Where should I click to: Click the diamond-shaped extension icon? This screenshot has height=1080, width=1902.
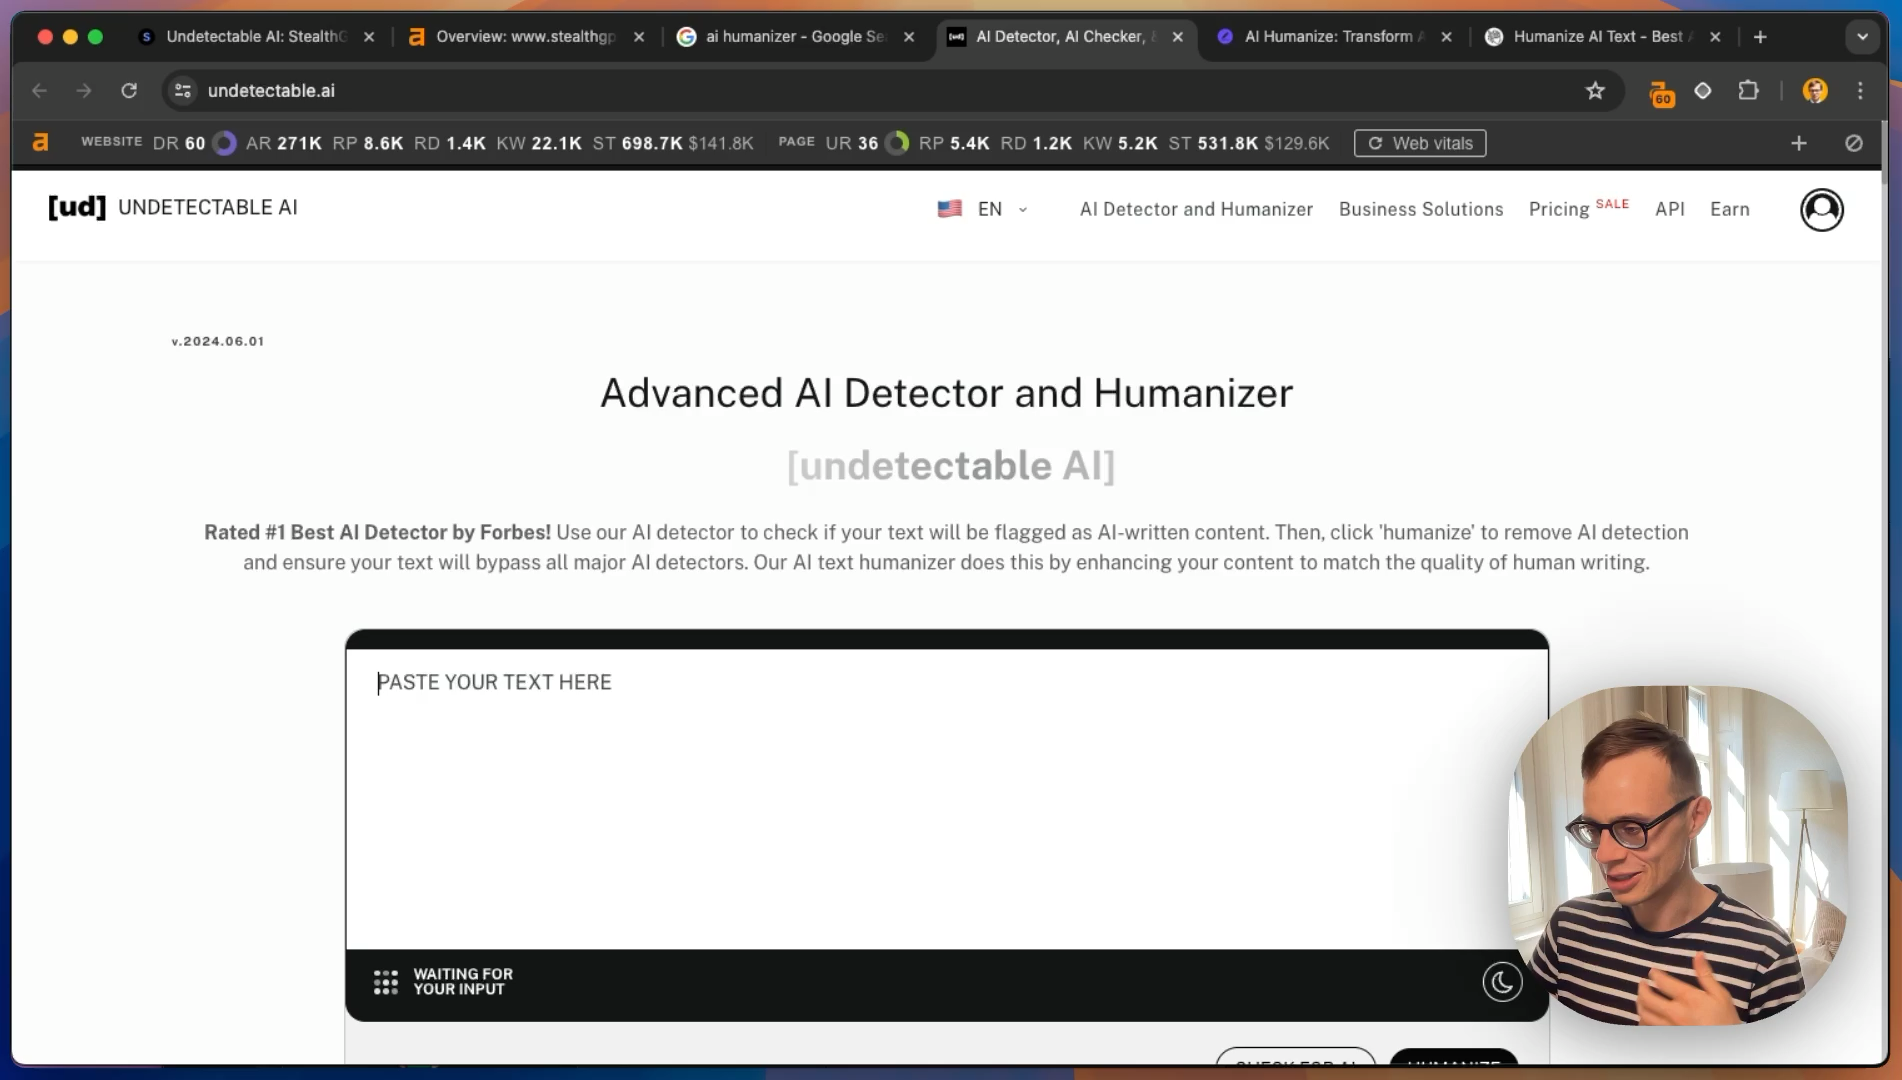click(1703, 91)
